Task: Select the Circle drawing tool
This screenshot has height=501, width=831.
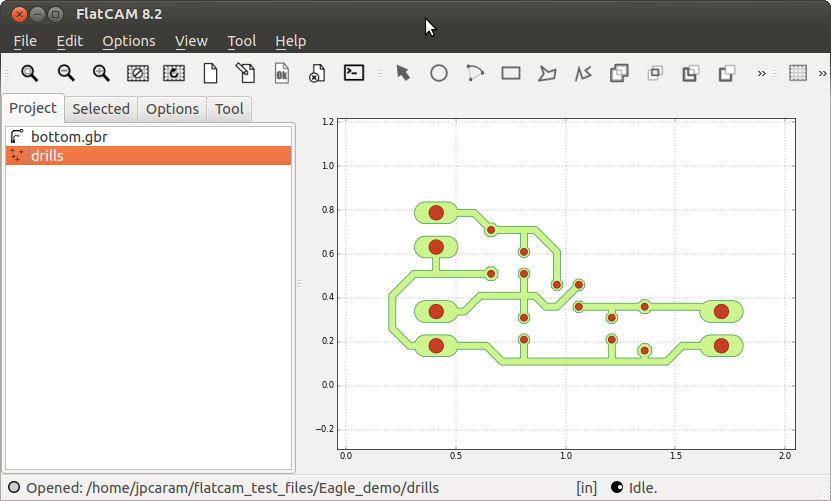Action: pyautogui.click(x=438, y=73)
